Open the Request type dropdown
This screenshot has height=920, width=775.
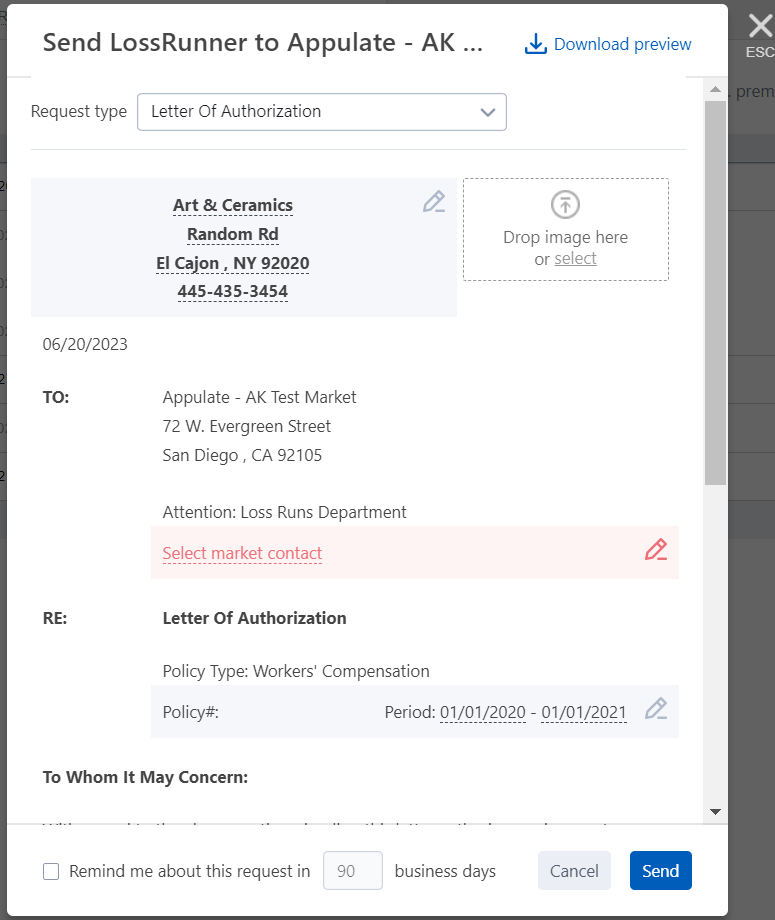tap(321, 112)
